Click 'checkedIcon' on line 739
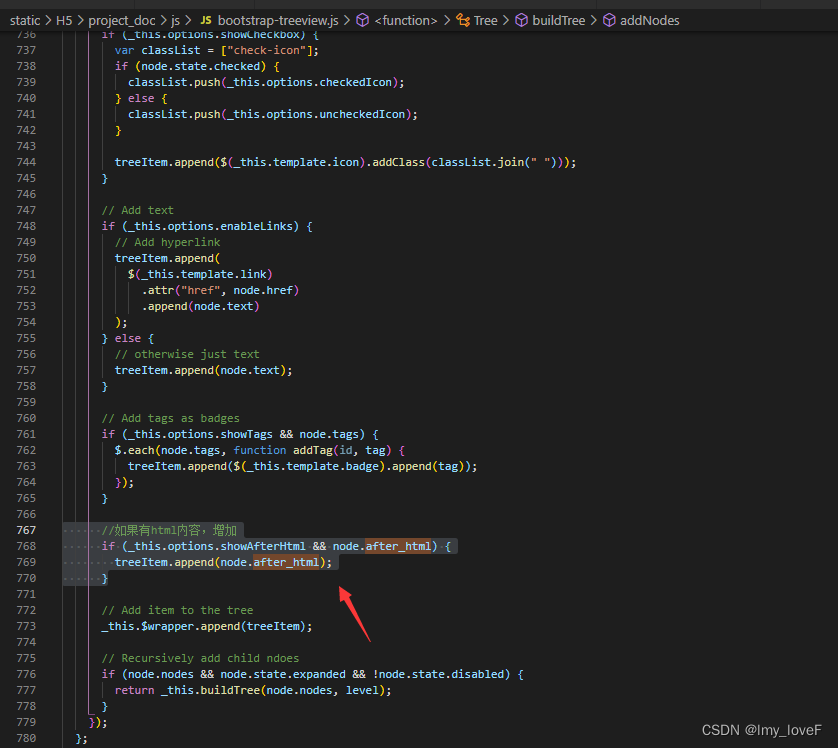Image resolution: width=838 pixels, height=748 pixels. (356, 82)
